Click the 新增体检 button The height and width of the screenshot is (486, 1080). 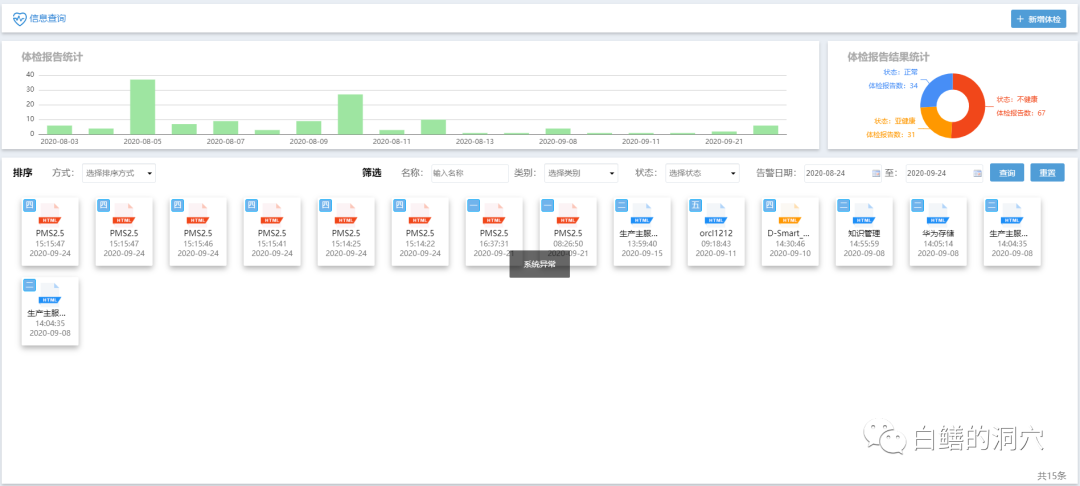coord(1038,19)
